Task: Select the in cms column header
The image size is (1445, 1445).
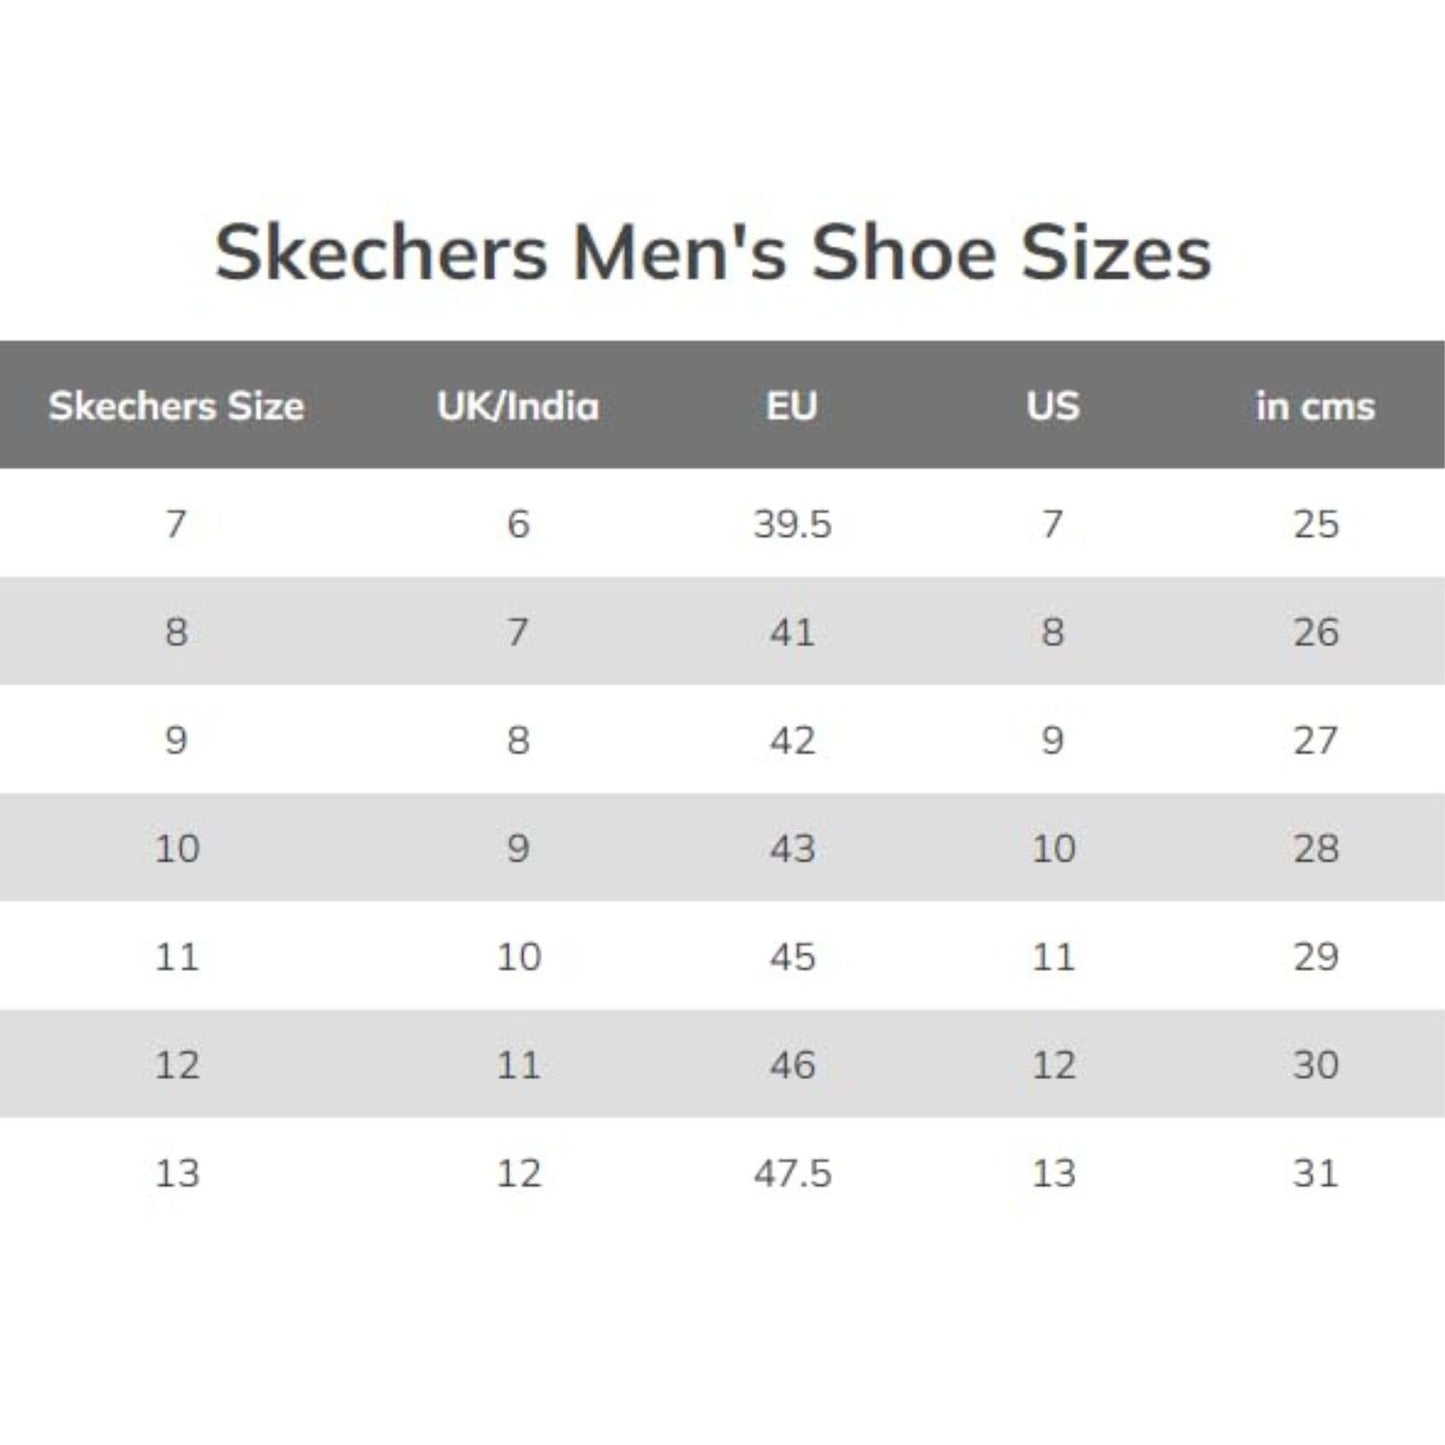Action: click(1315, 406)
